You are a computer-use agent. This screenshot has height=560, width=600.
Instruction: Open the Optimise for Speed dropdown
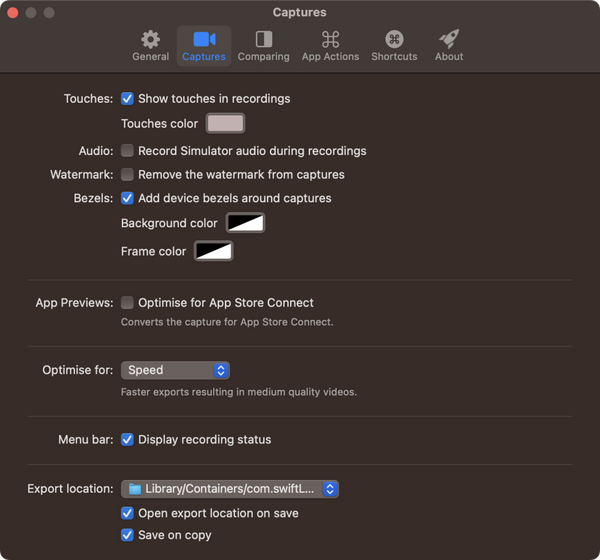coord(175,370)
